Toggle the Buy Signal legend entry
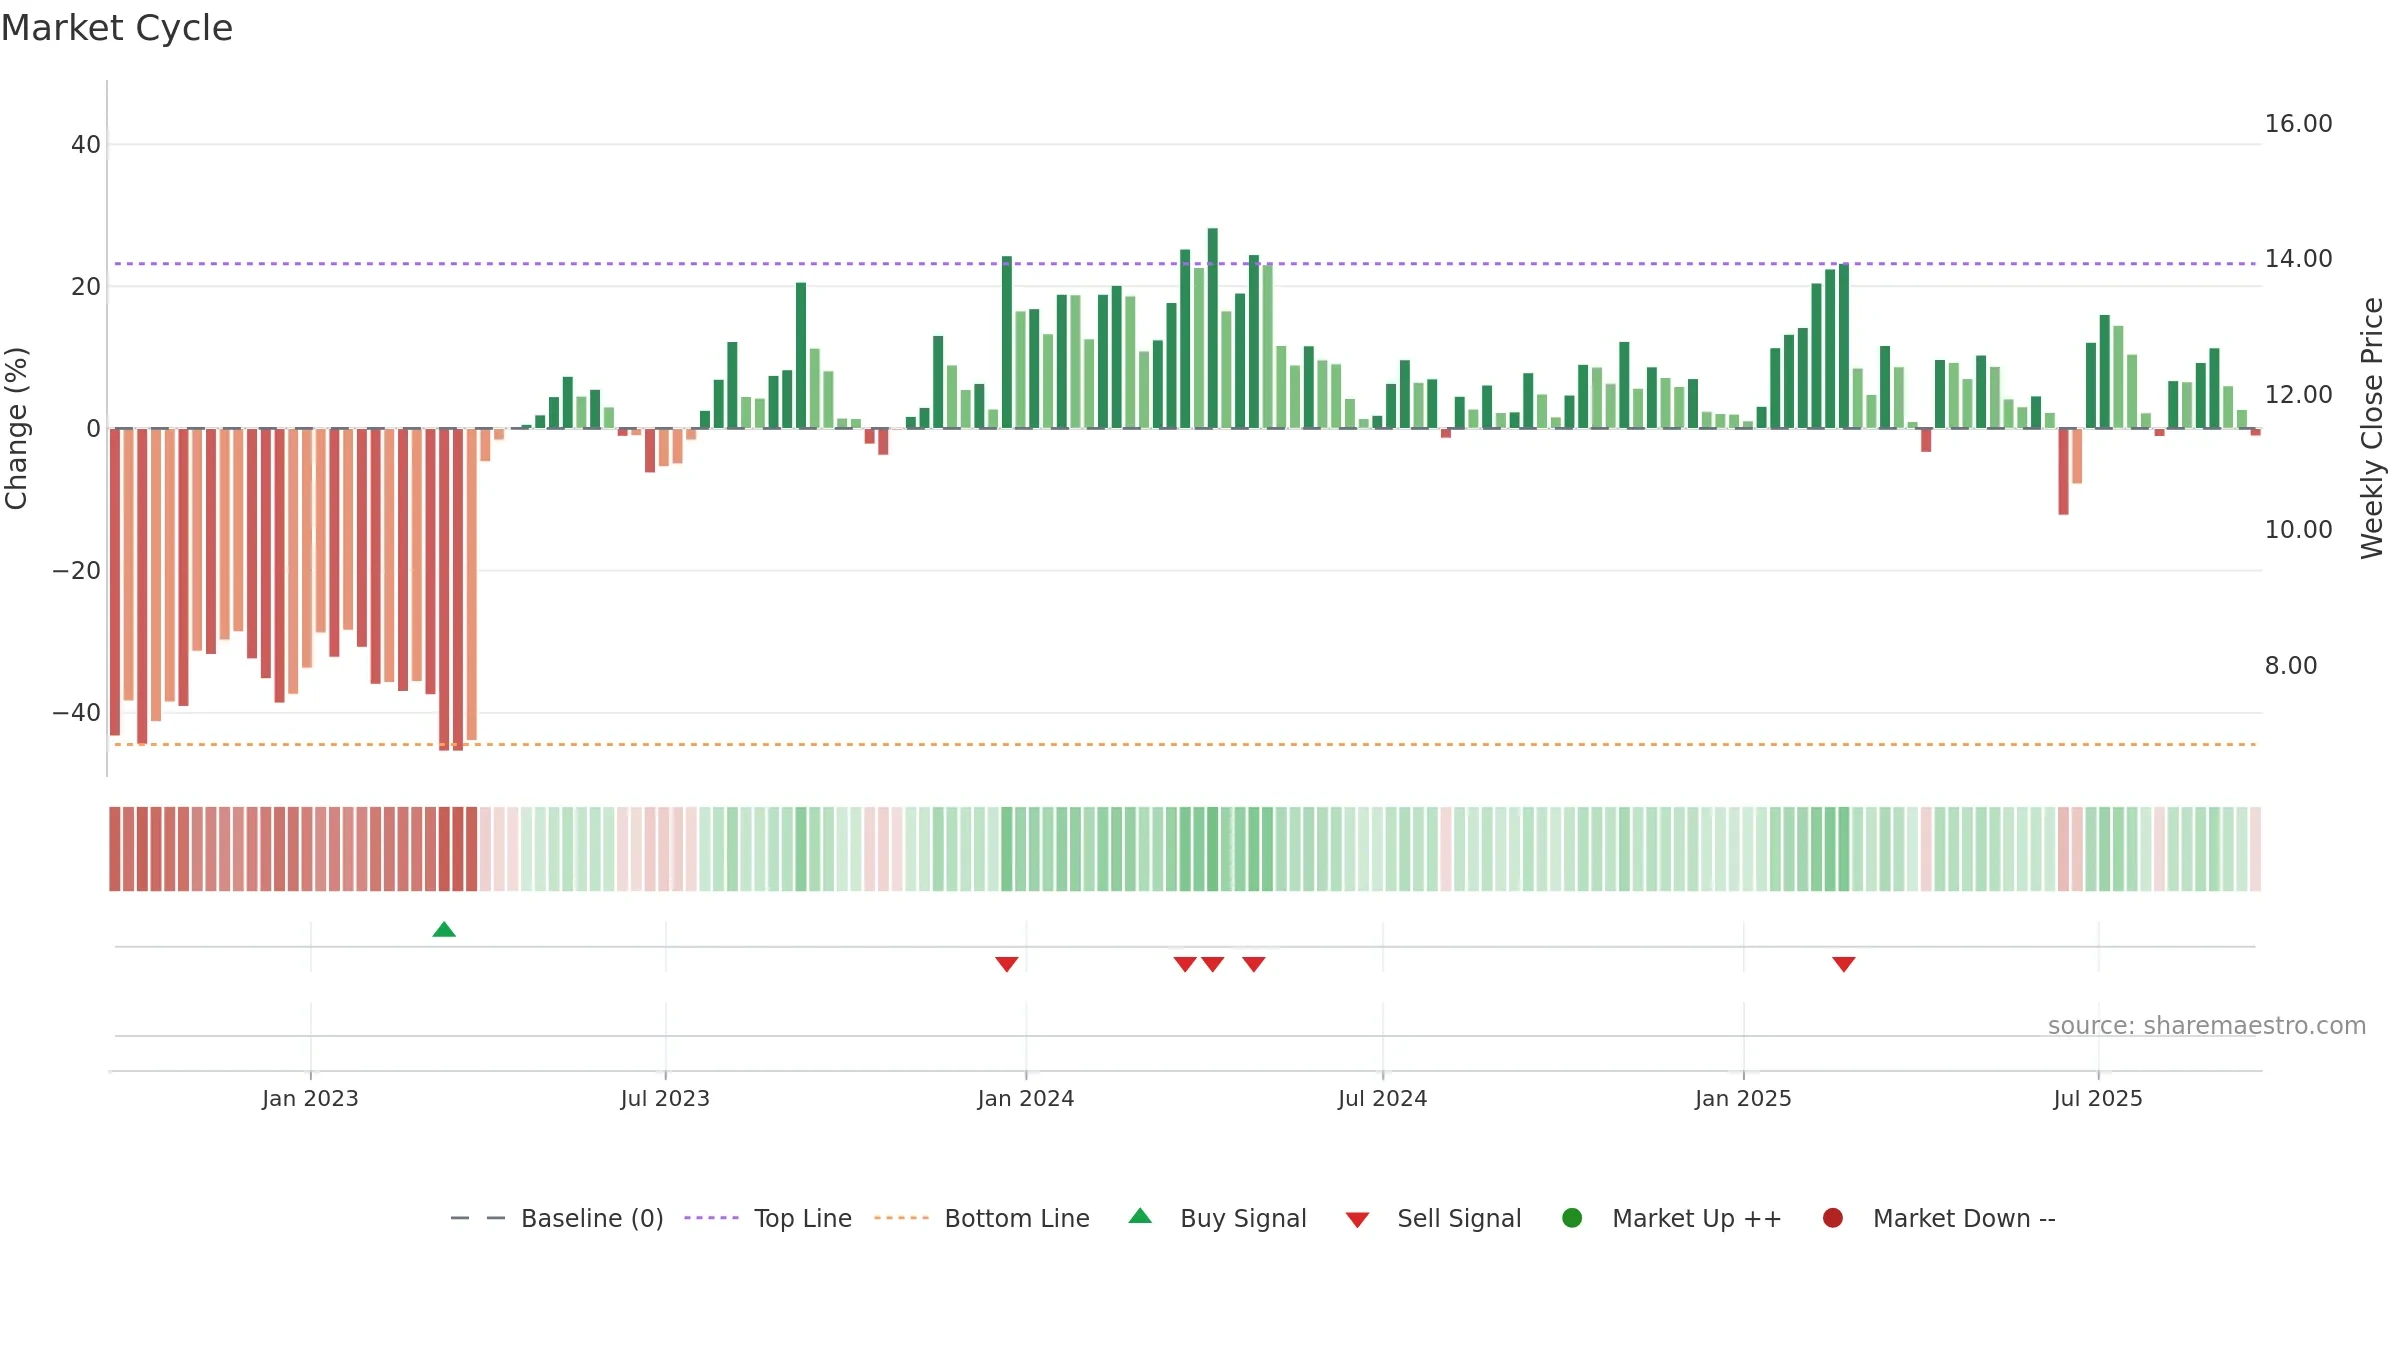Screen dimensions: 2400x1350 pyautogui.click(x=1217, y=1218)
